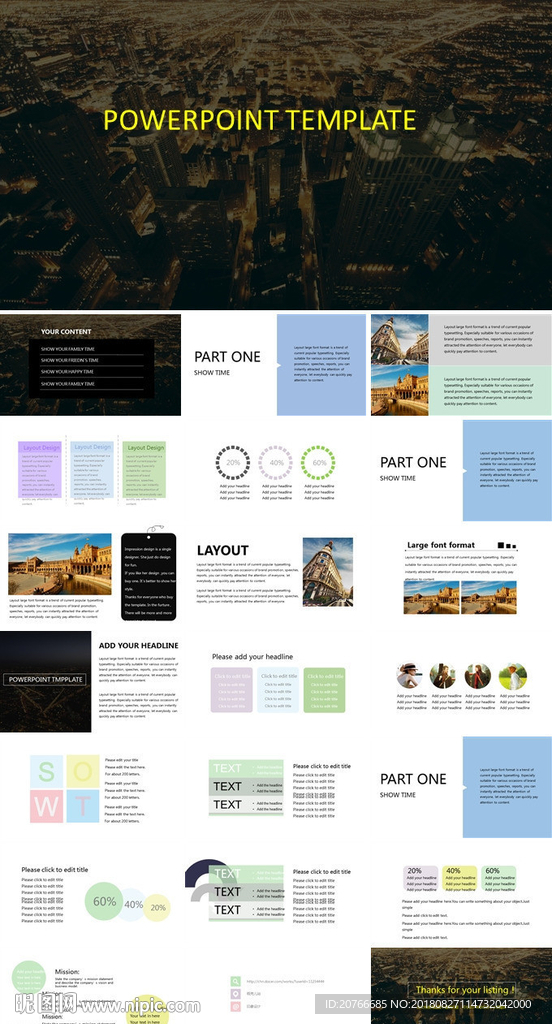552x1024 pixels.
Task: Click the POWERPOINT TMPPLATE outlined label
Action: [x=46, y=679]
